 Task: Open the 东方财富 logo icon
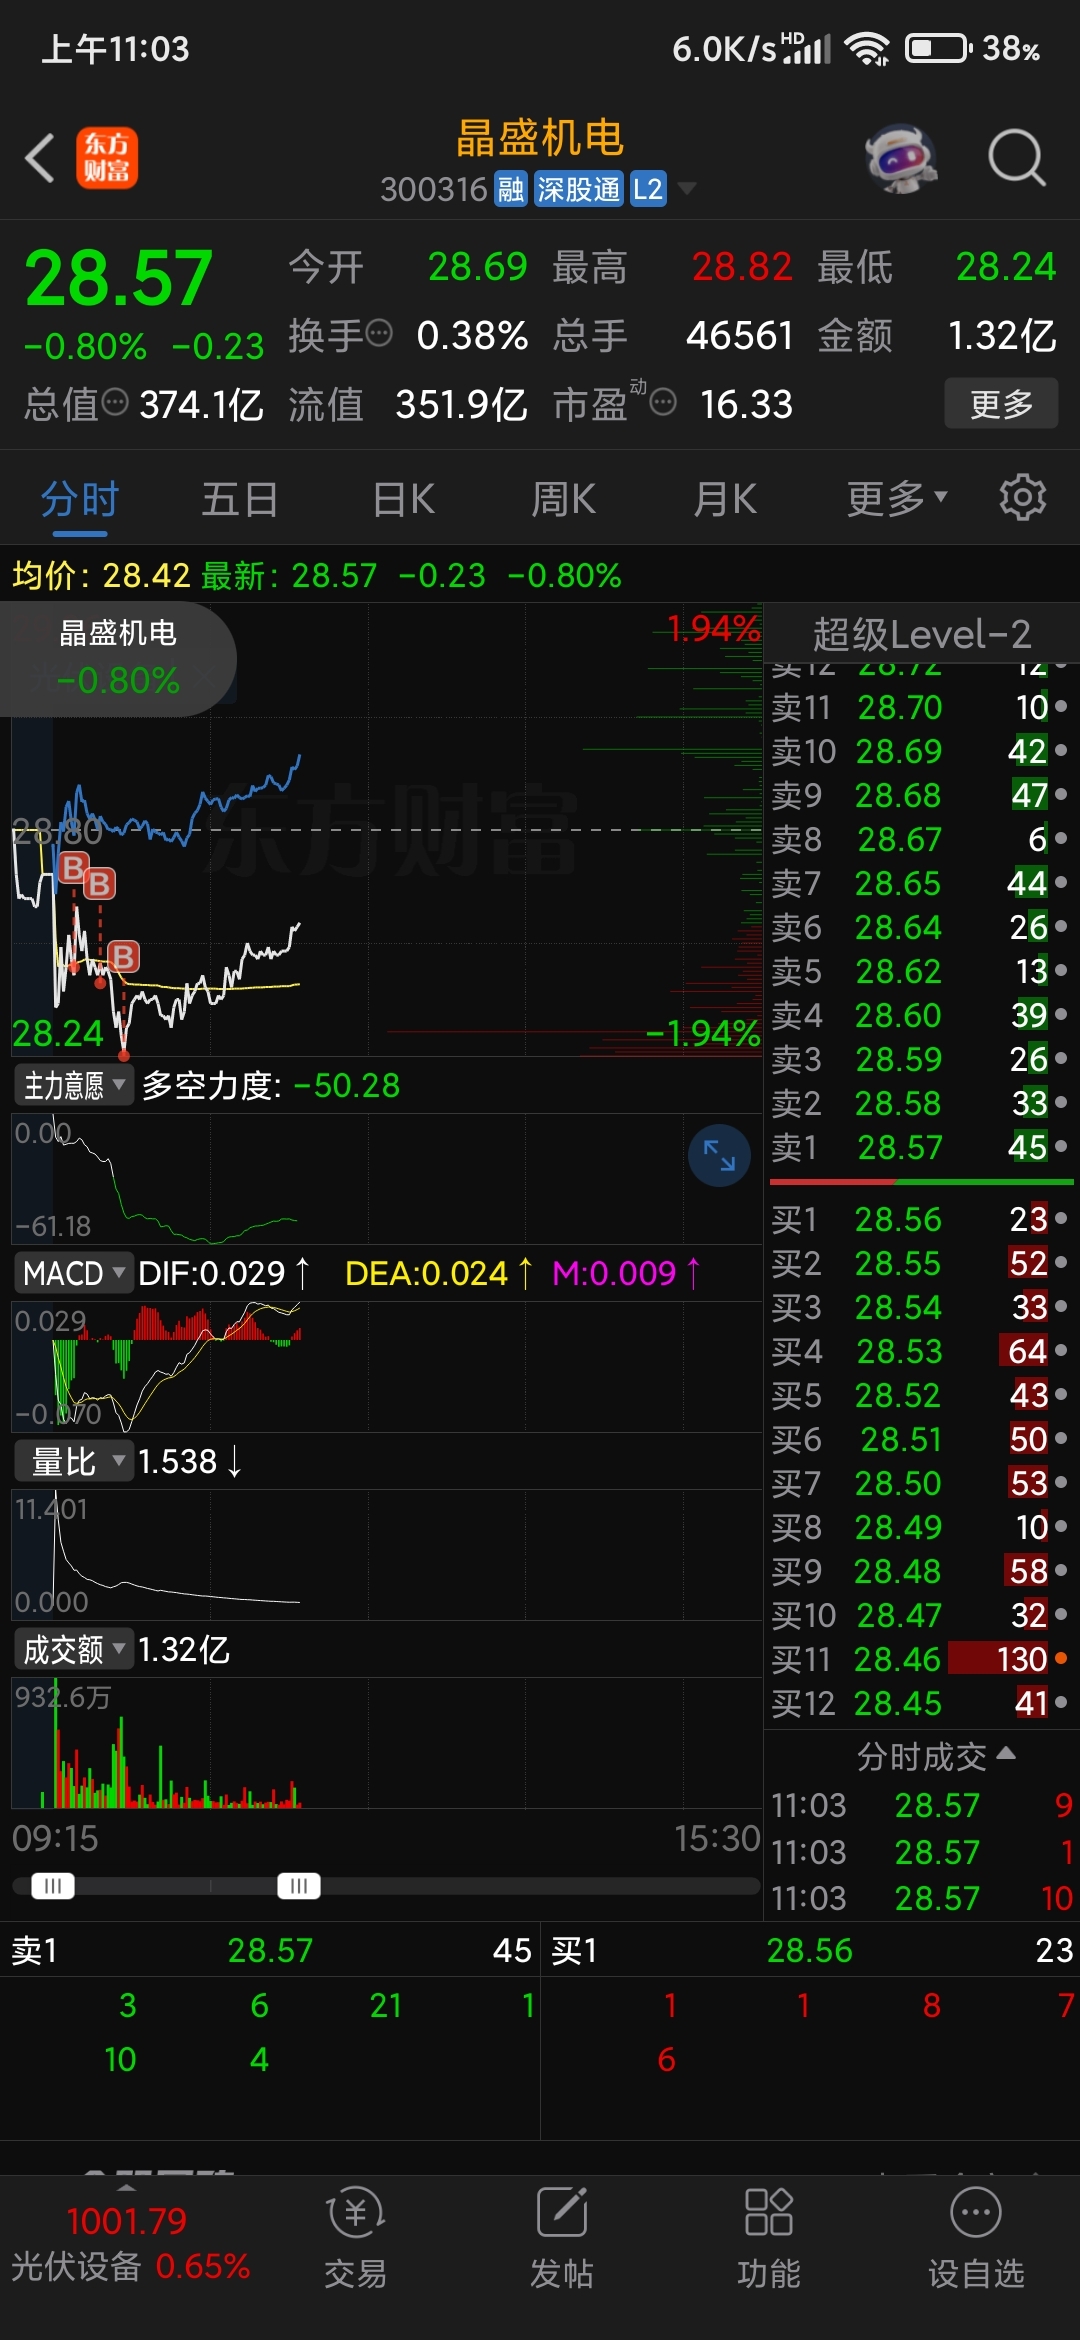107,158
